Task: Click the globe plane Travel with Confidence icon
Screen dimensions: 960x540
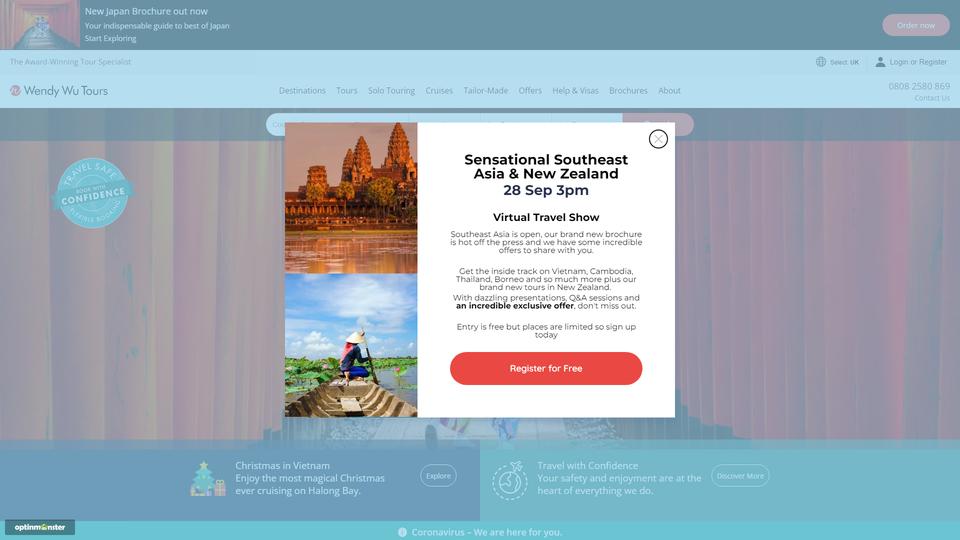Action: click(509, 481)
